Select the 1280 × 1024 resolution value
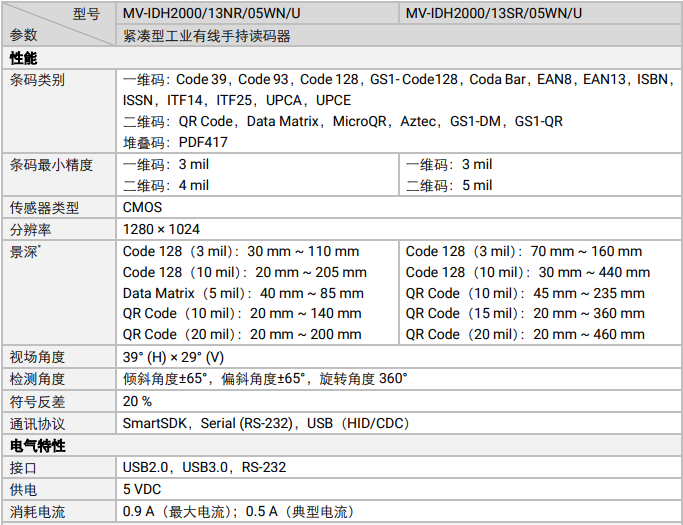 tap(161, 229)
